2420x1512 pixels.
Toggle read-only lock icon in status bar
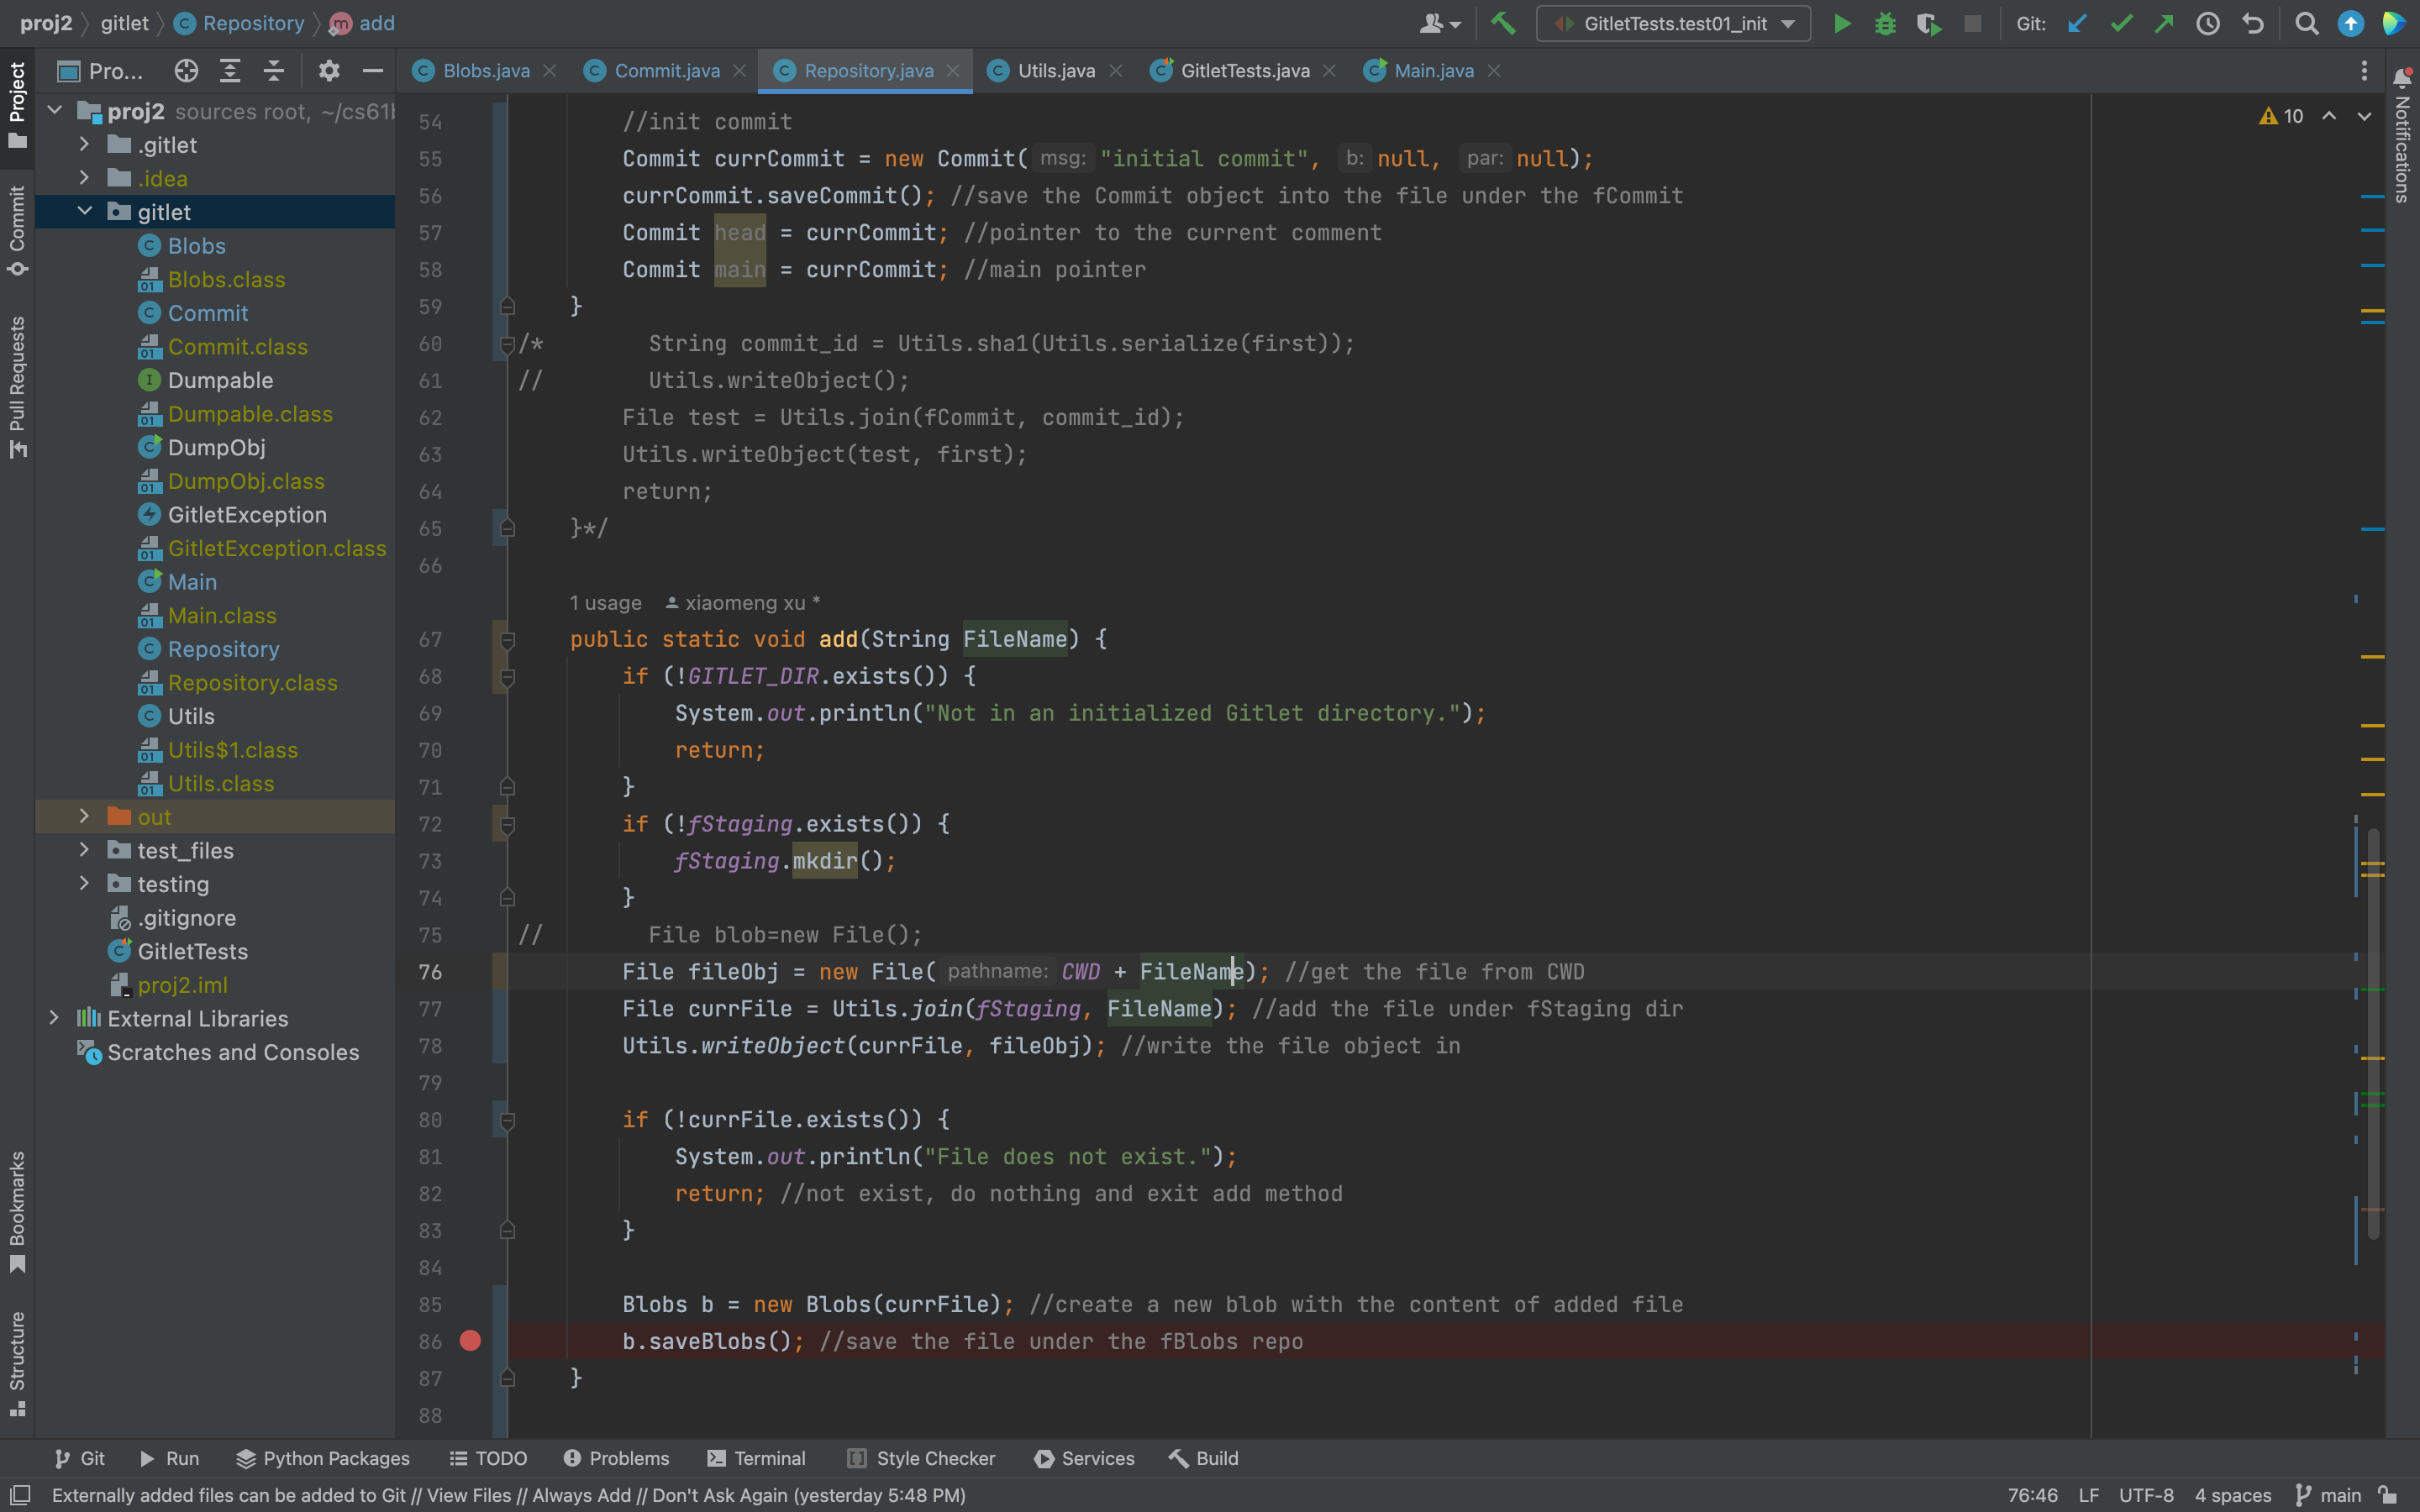point(2388,1495)
